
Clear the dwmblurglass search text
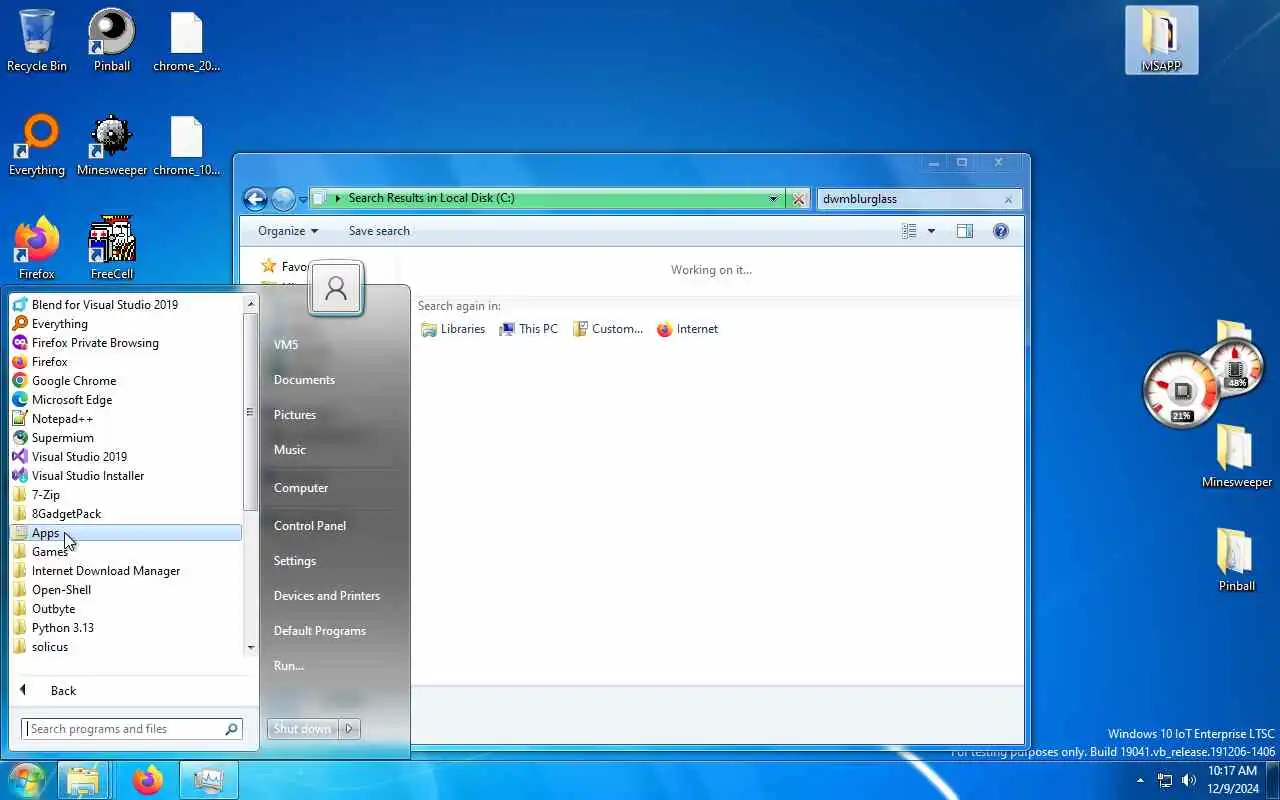(1008, 199)
